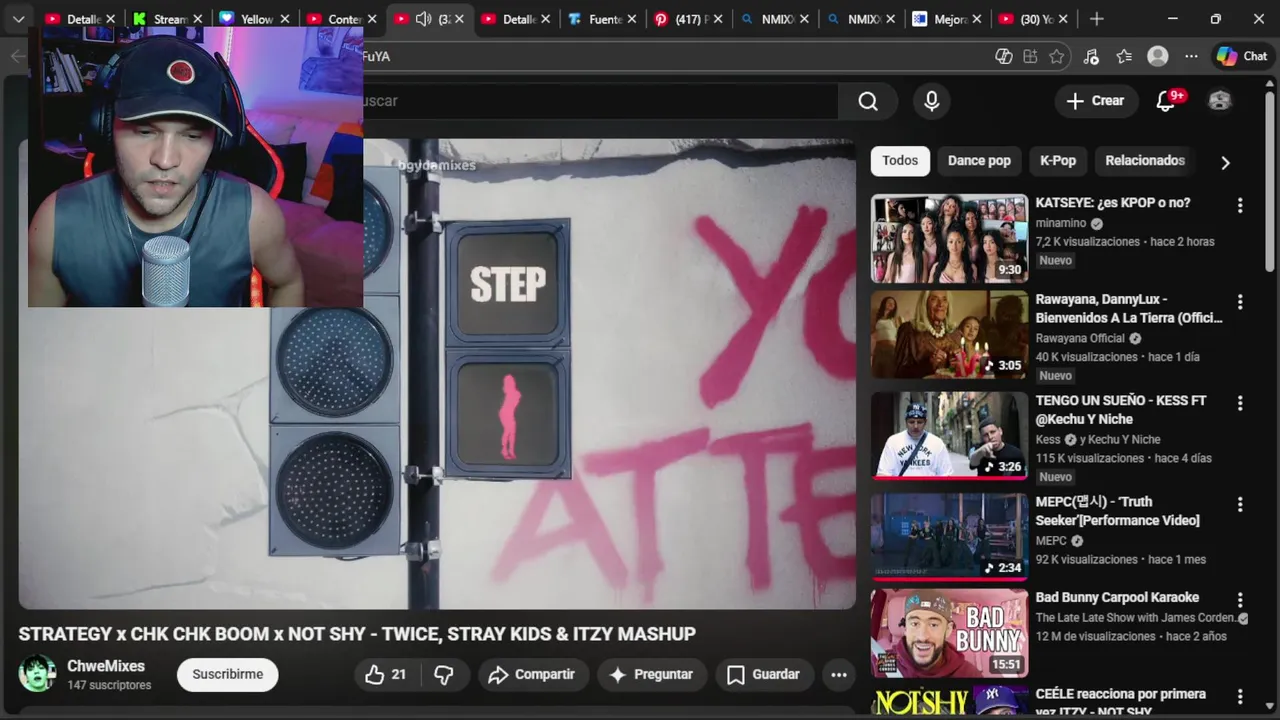Screen dimensions: 1280x720
Task: Select the Relacionados filter chip
Action: click(x=1145, y=160)
